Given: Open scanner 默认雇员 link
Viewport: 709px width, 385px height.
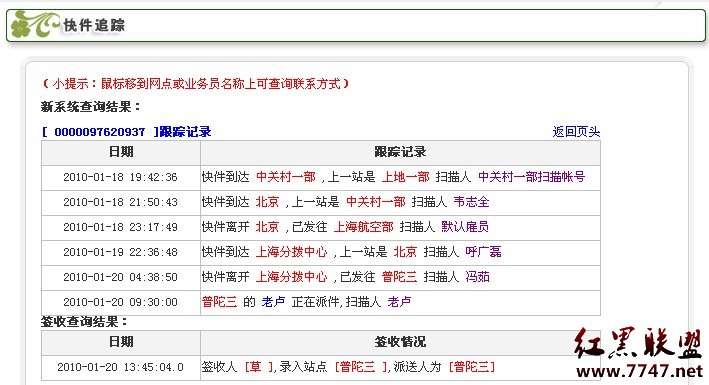Looking at the screenshot, I should point(465,227).
